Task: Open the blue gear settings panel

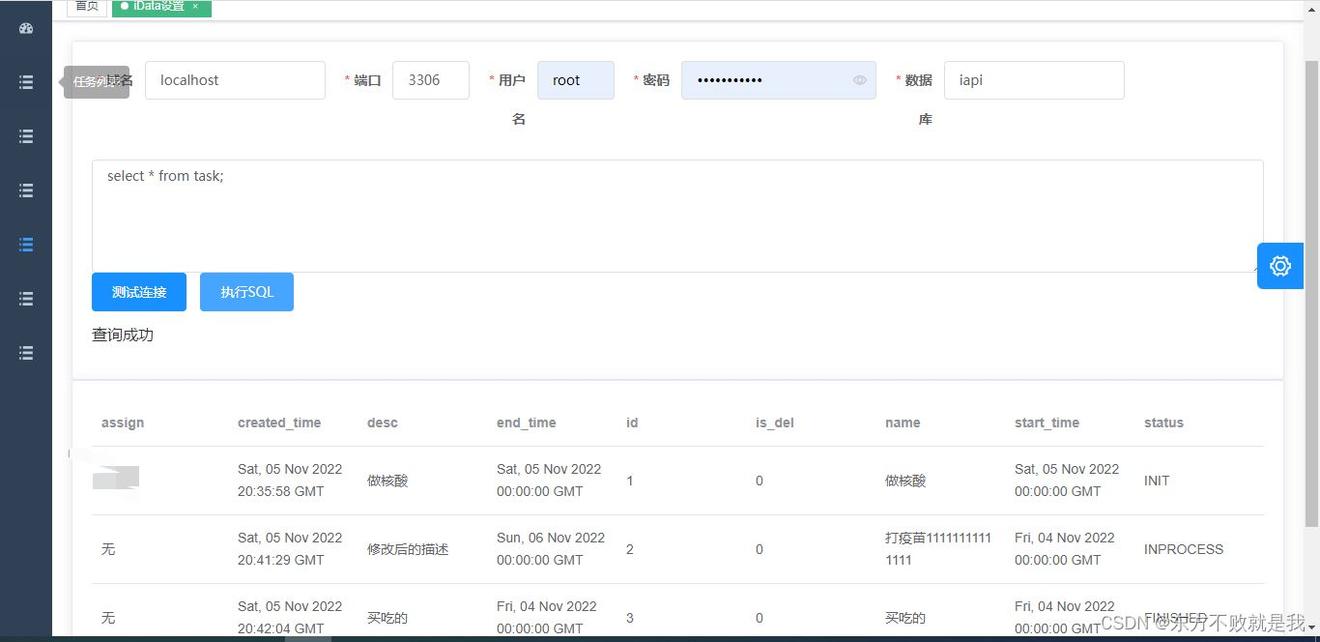Action: pyautogui.click(x=1280, y=266)
